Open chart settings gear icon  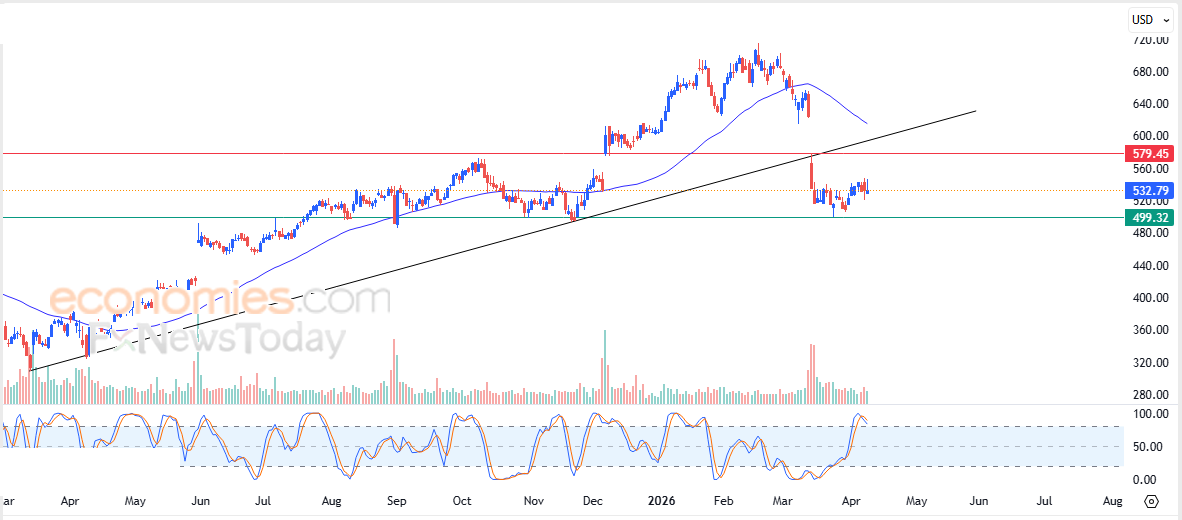(x=1151, y=501)
